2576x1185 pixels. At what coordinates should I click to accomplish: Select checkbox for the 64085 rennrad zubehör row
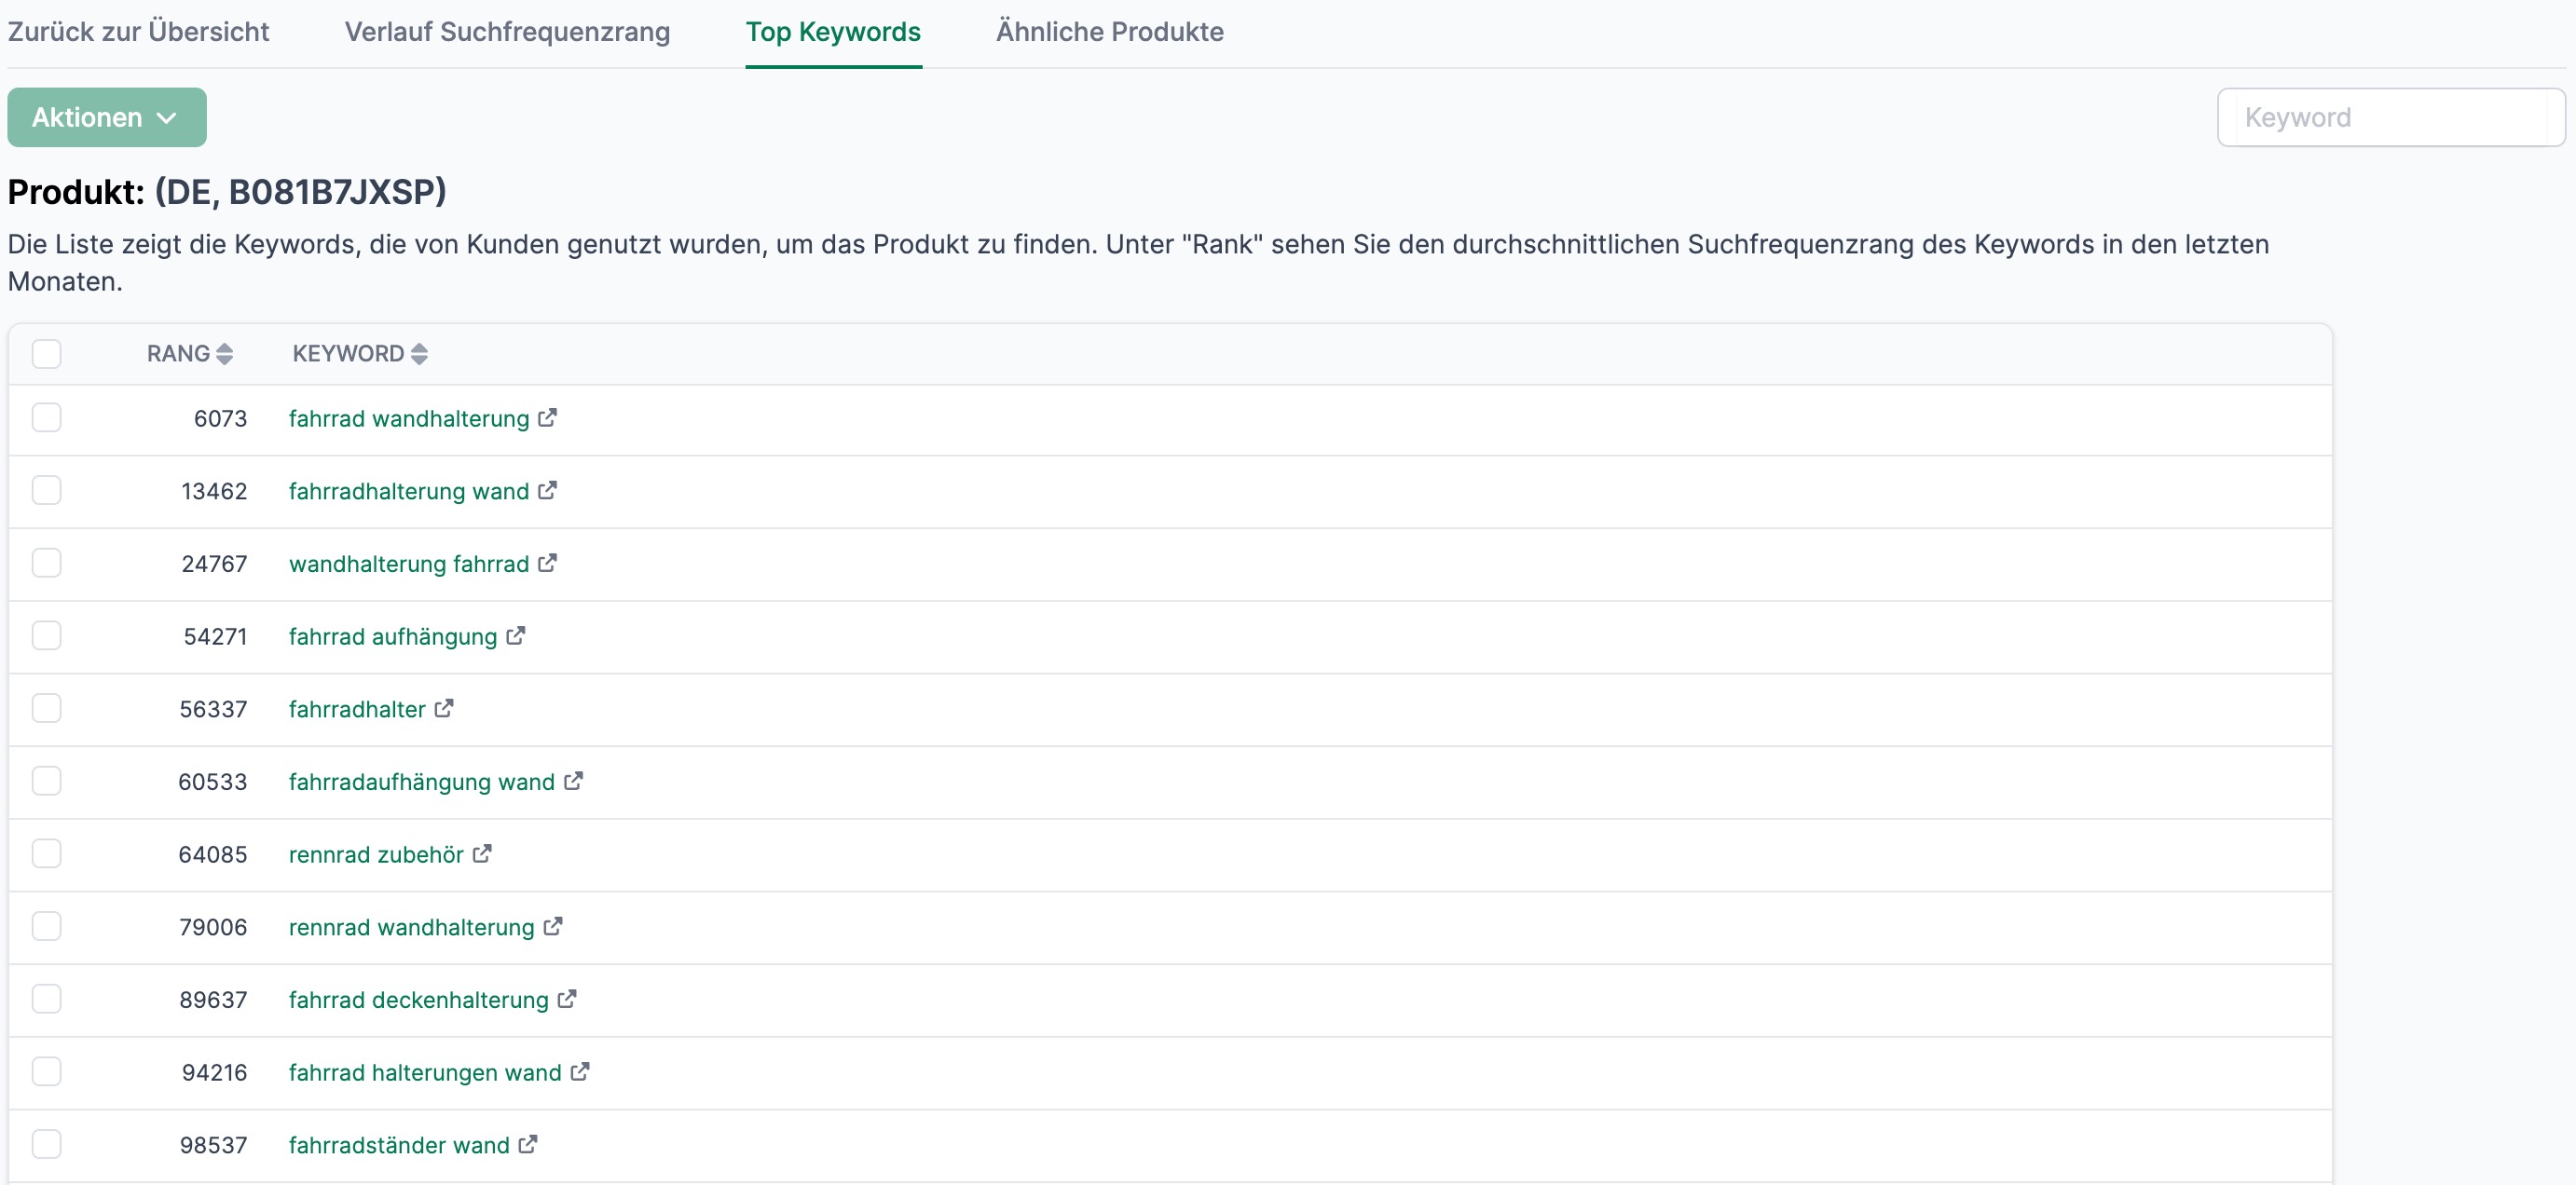(46, 854)
